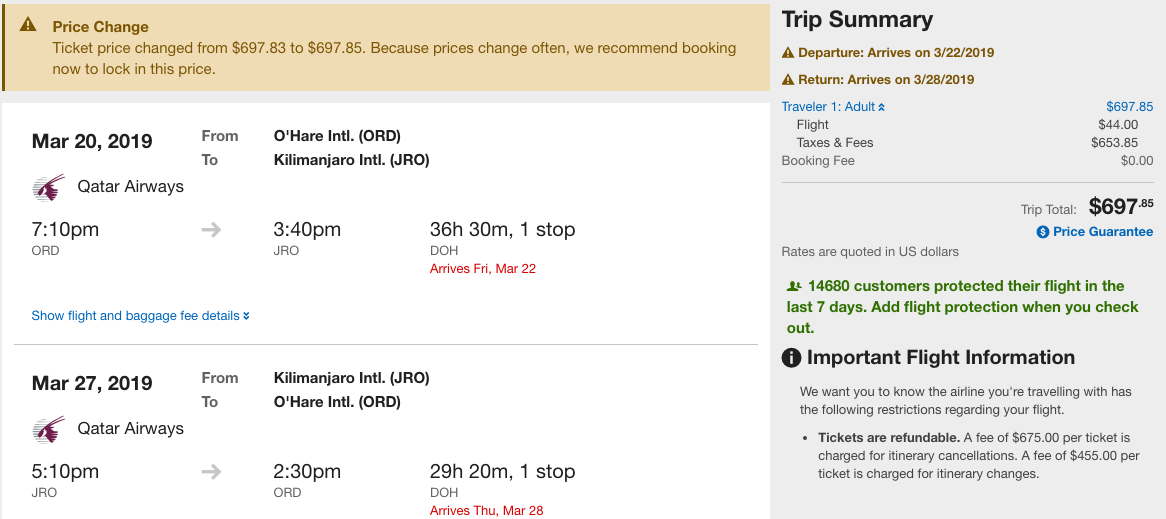Click the red Arrives Thu, Mar 28 notice
The width and height of the screenshot is (1166, 519).
pyautogui.click(x=486, y=511)
